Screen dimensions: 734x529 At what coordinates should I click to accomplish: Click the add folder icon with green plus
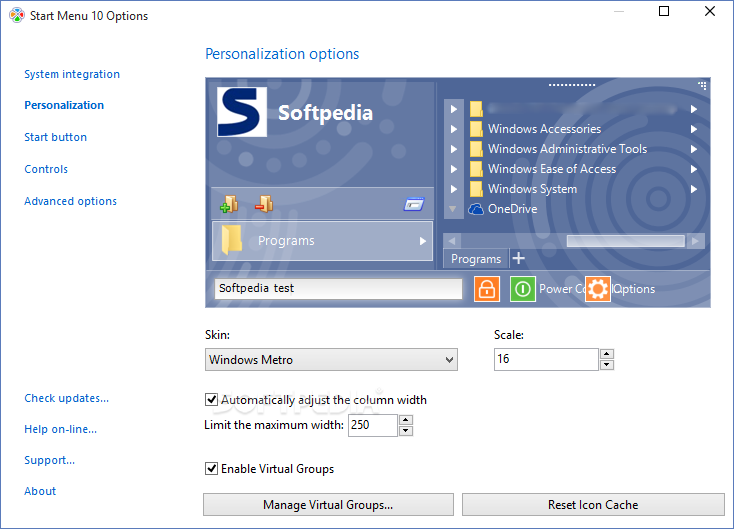(229, 204)
